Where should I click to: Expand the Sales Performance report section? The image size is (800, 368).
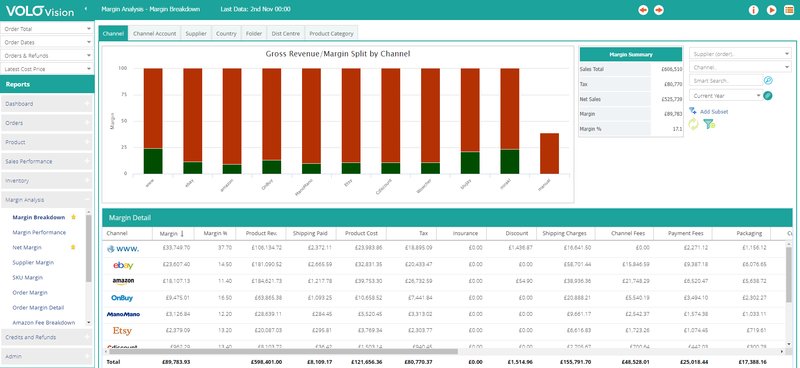(46, 161)
